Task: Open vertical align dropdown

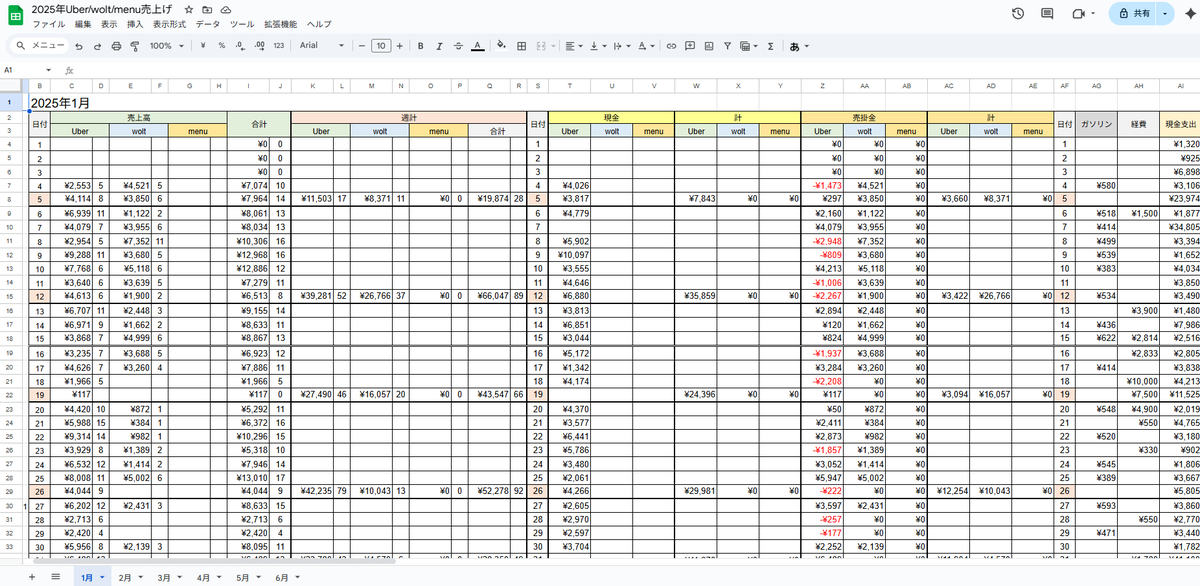Action: pyautogui.click(x=597, y=46)
